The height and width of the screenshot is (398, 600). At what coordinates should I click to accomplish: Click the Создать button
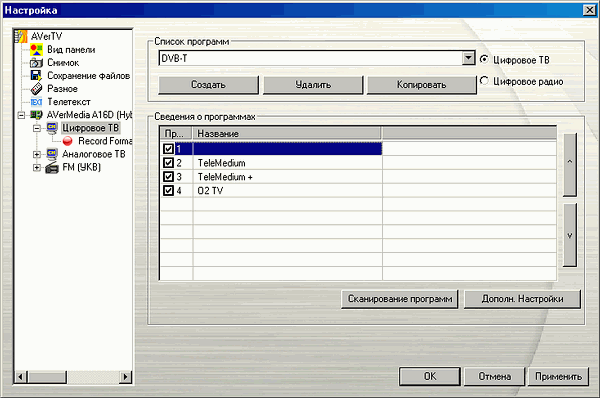(209, 85)
